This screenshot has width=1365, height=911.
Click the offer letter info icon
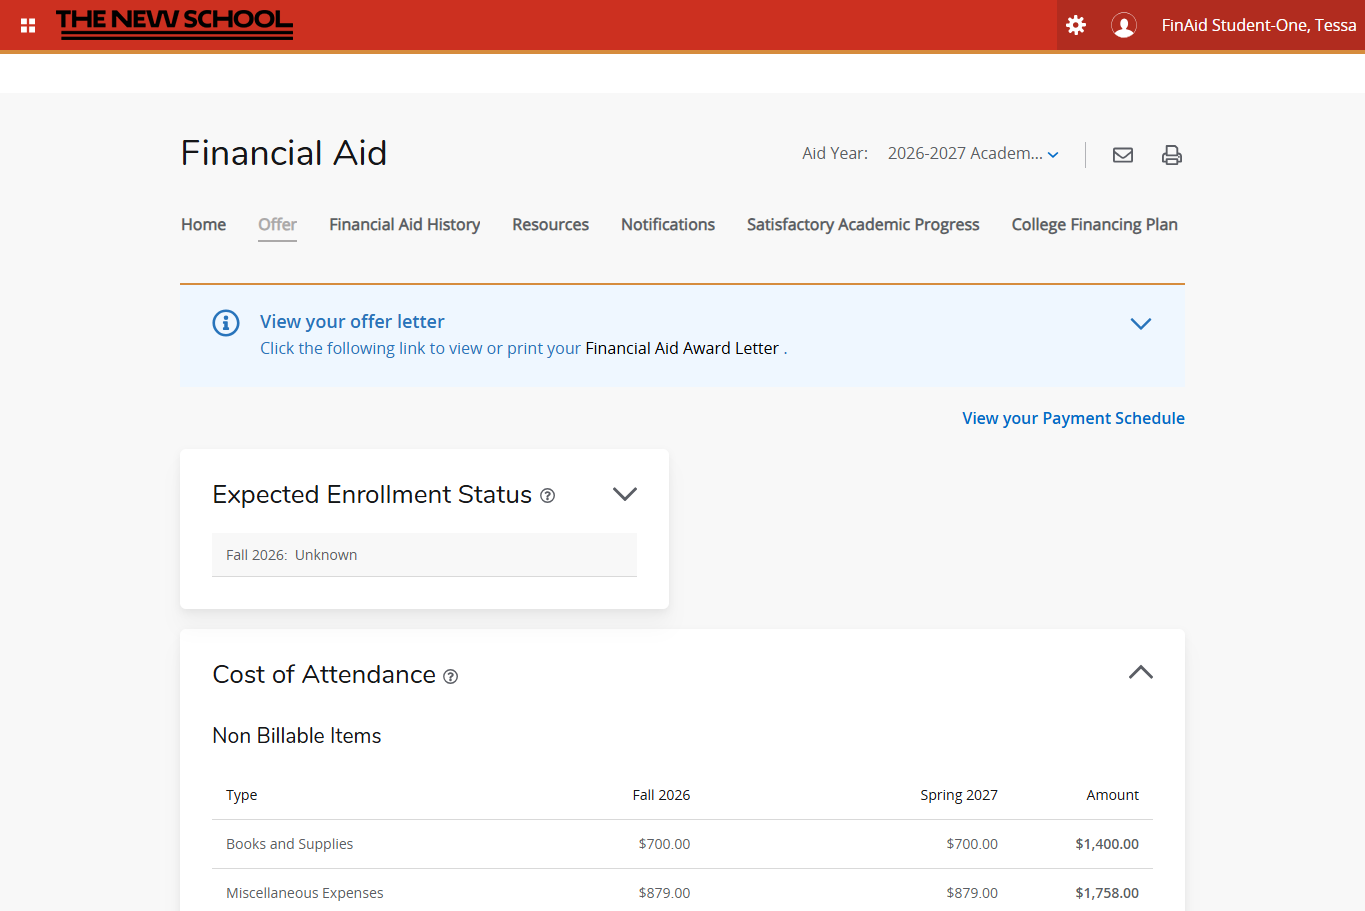(226, 323)
